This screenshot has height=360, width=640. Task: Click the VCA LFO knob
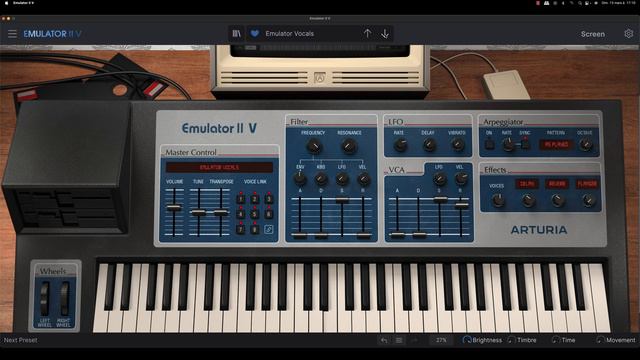439,178
